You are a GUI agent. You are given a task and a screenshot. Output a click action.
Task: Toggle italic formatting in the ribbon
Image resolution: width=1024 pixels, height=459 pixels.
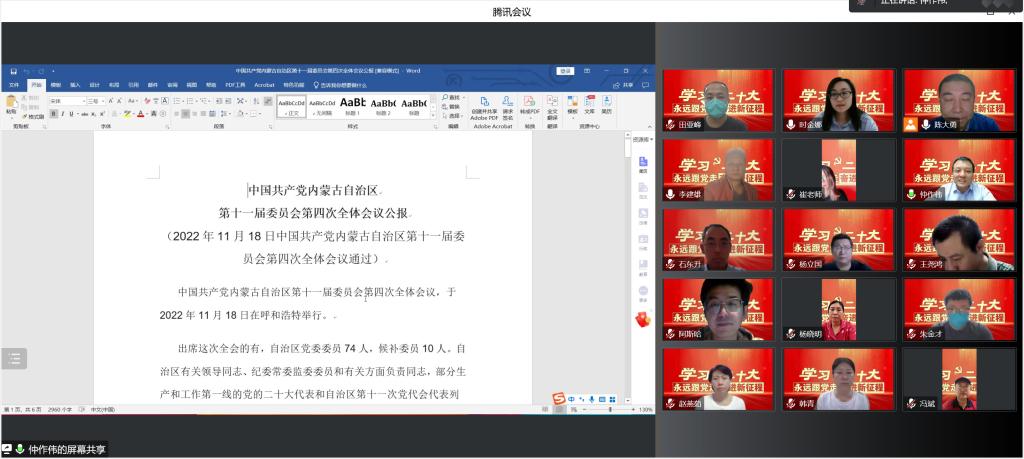pos(62,114)
